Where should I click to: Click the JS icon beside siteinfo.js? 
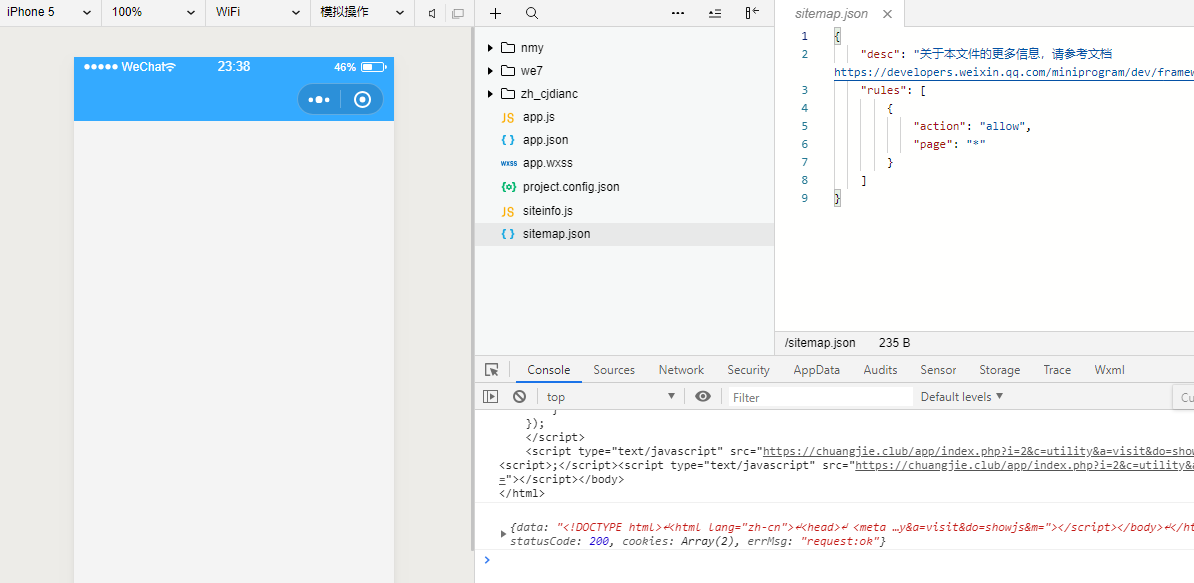508,211
